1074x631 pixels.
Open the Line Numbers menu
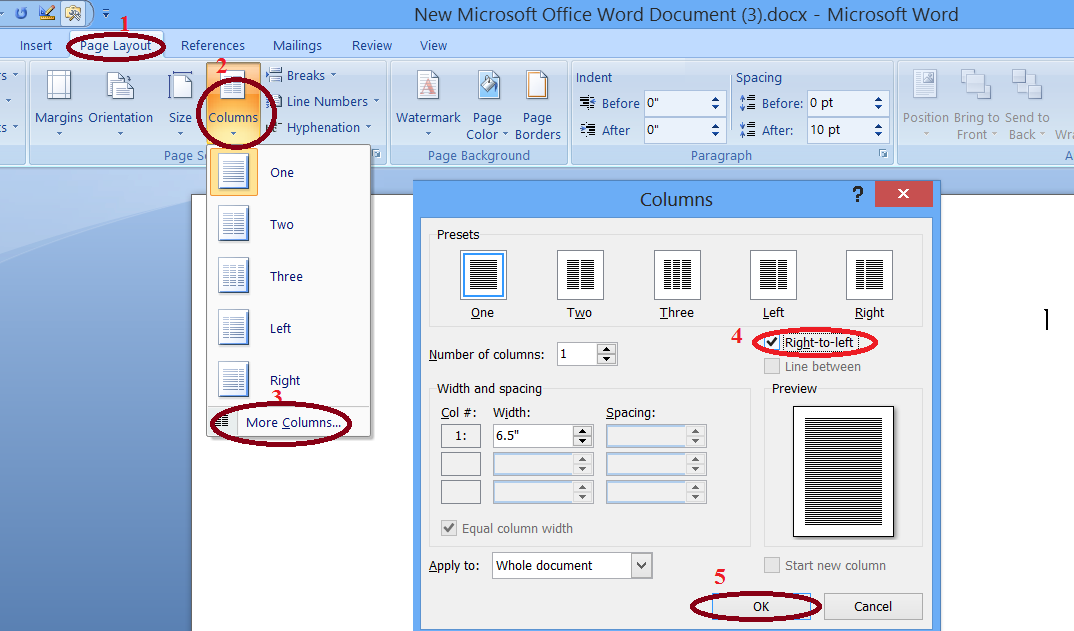[322, 101]
